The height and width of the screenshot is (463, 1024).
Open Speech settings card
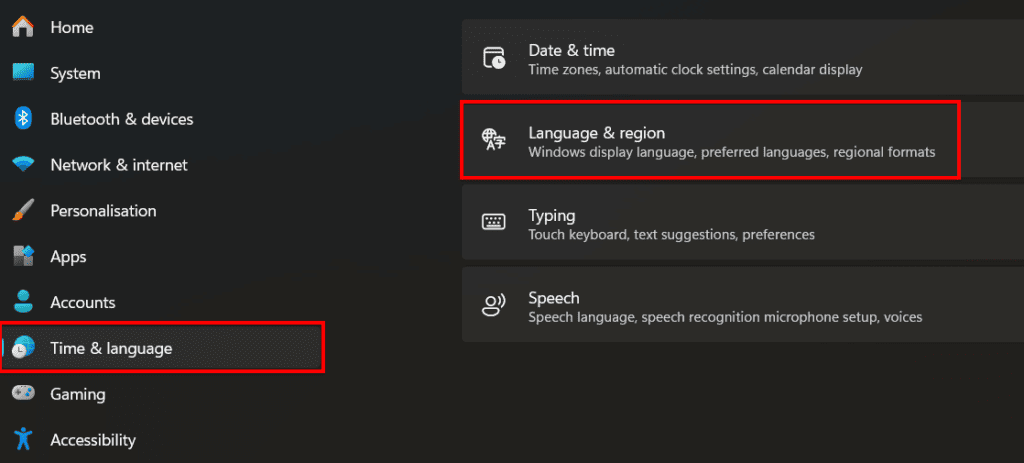tap(740, 306)
